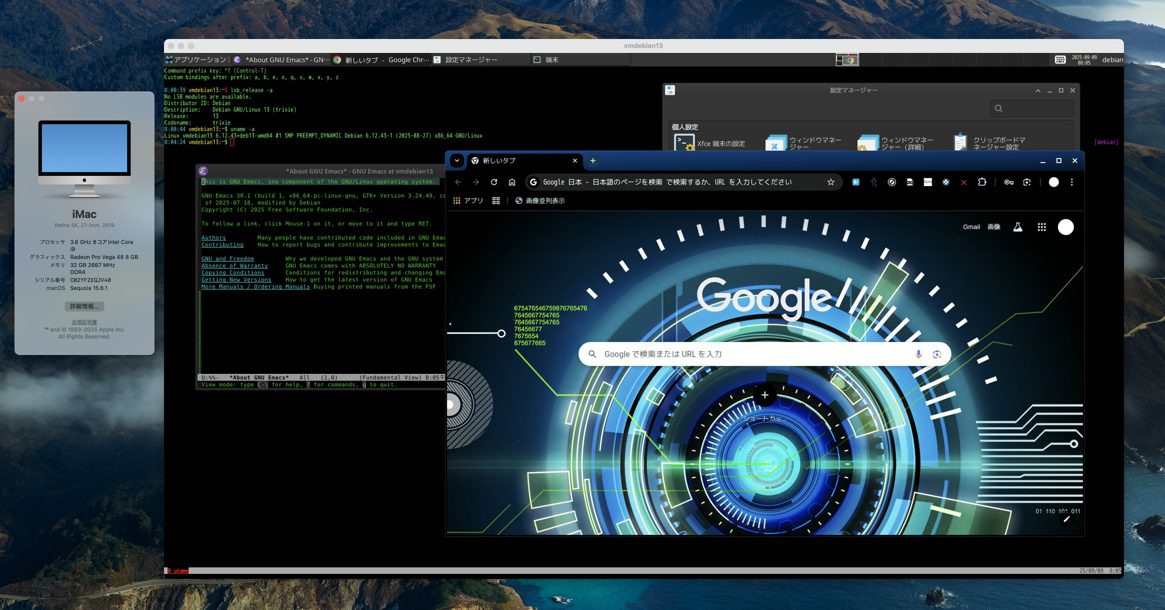Viewport: 1165px width, 610px height.
Task: Bookmark this page with the star icon
Action: 831,182
